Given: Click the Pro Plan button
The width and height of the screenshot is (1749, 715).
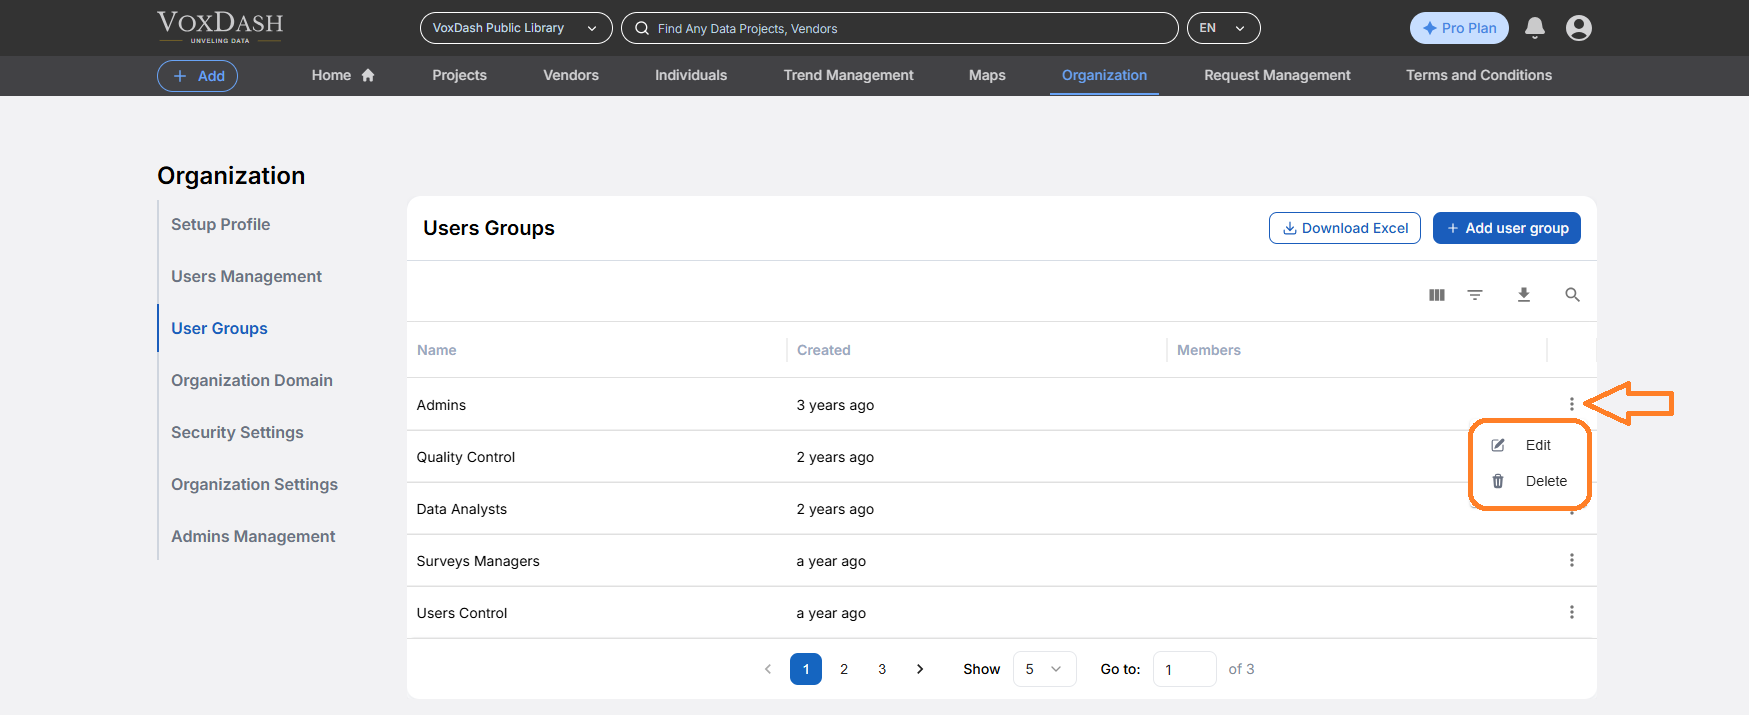Looking at the screenshot, I should (1459, 28).
